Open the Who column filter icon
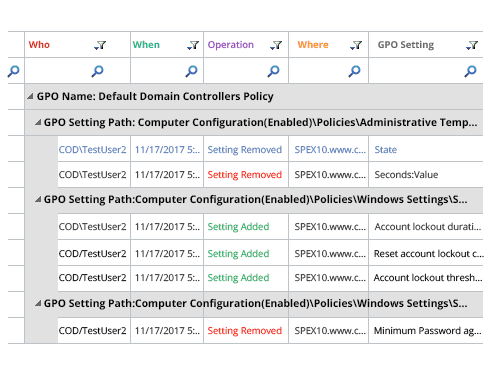This screenshot has width=500, height=390. point(100,45)
